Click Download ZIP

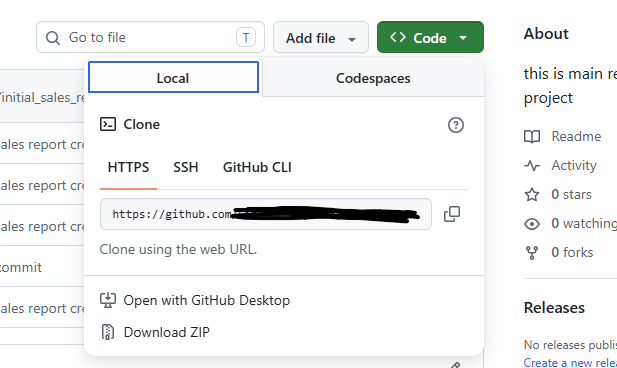tap(166, 332)
